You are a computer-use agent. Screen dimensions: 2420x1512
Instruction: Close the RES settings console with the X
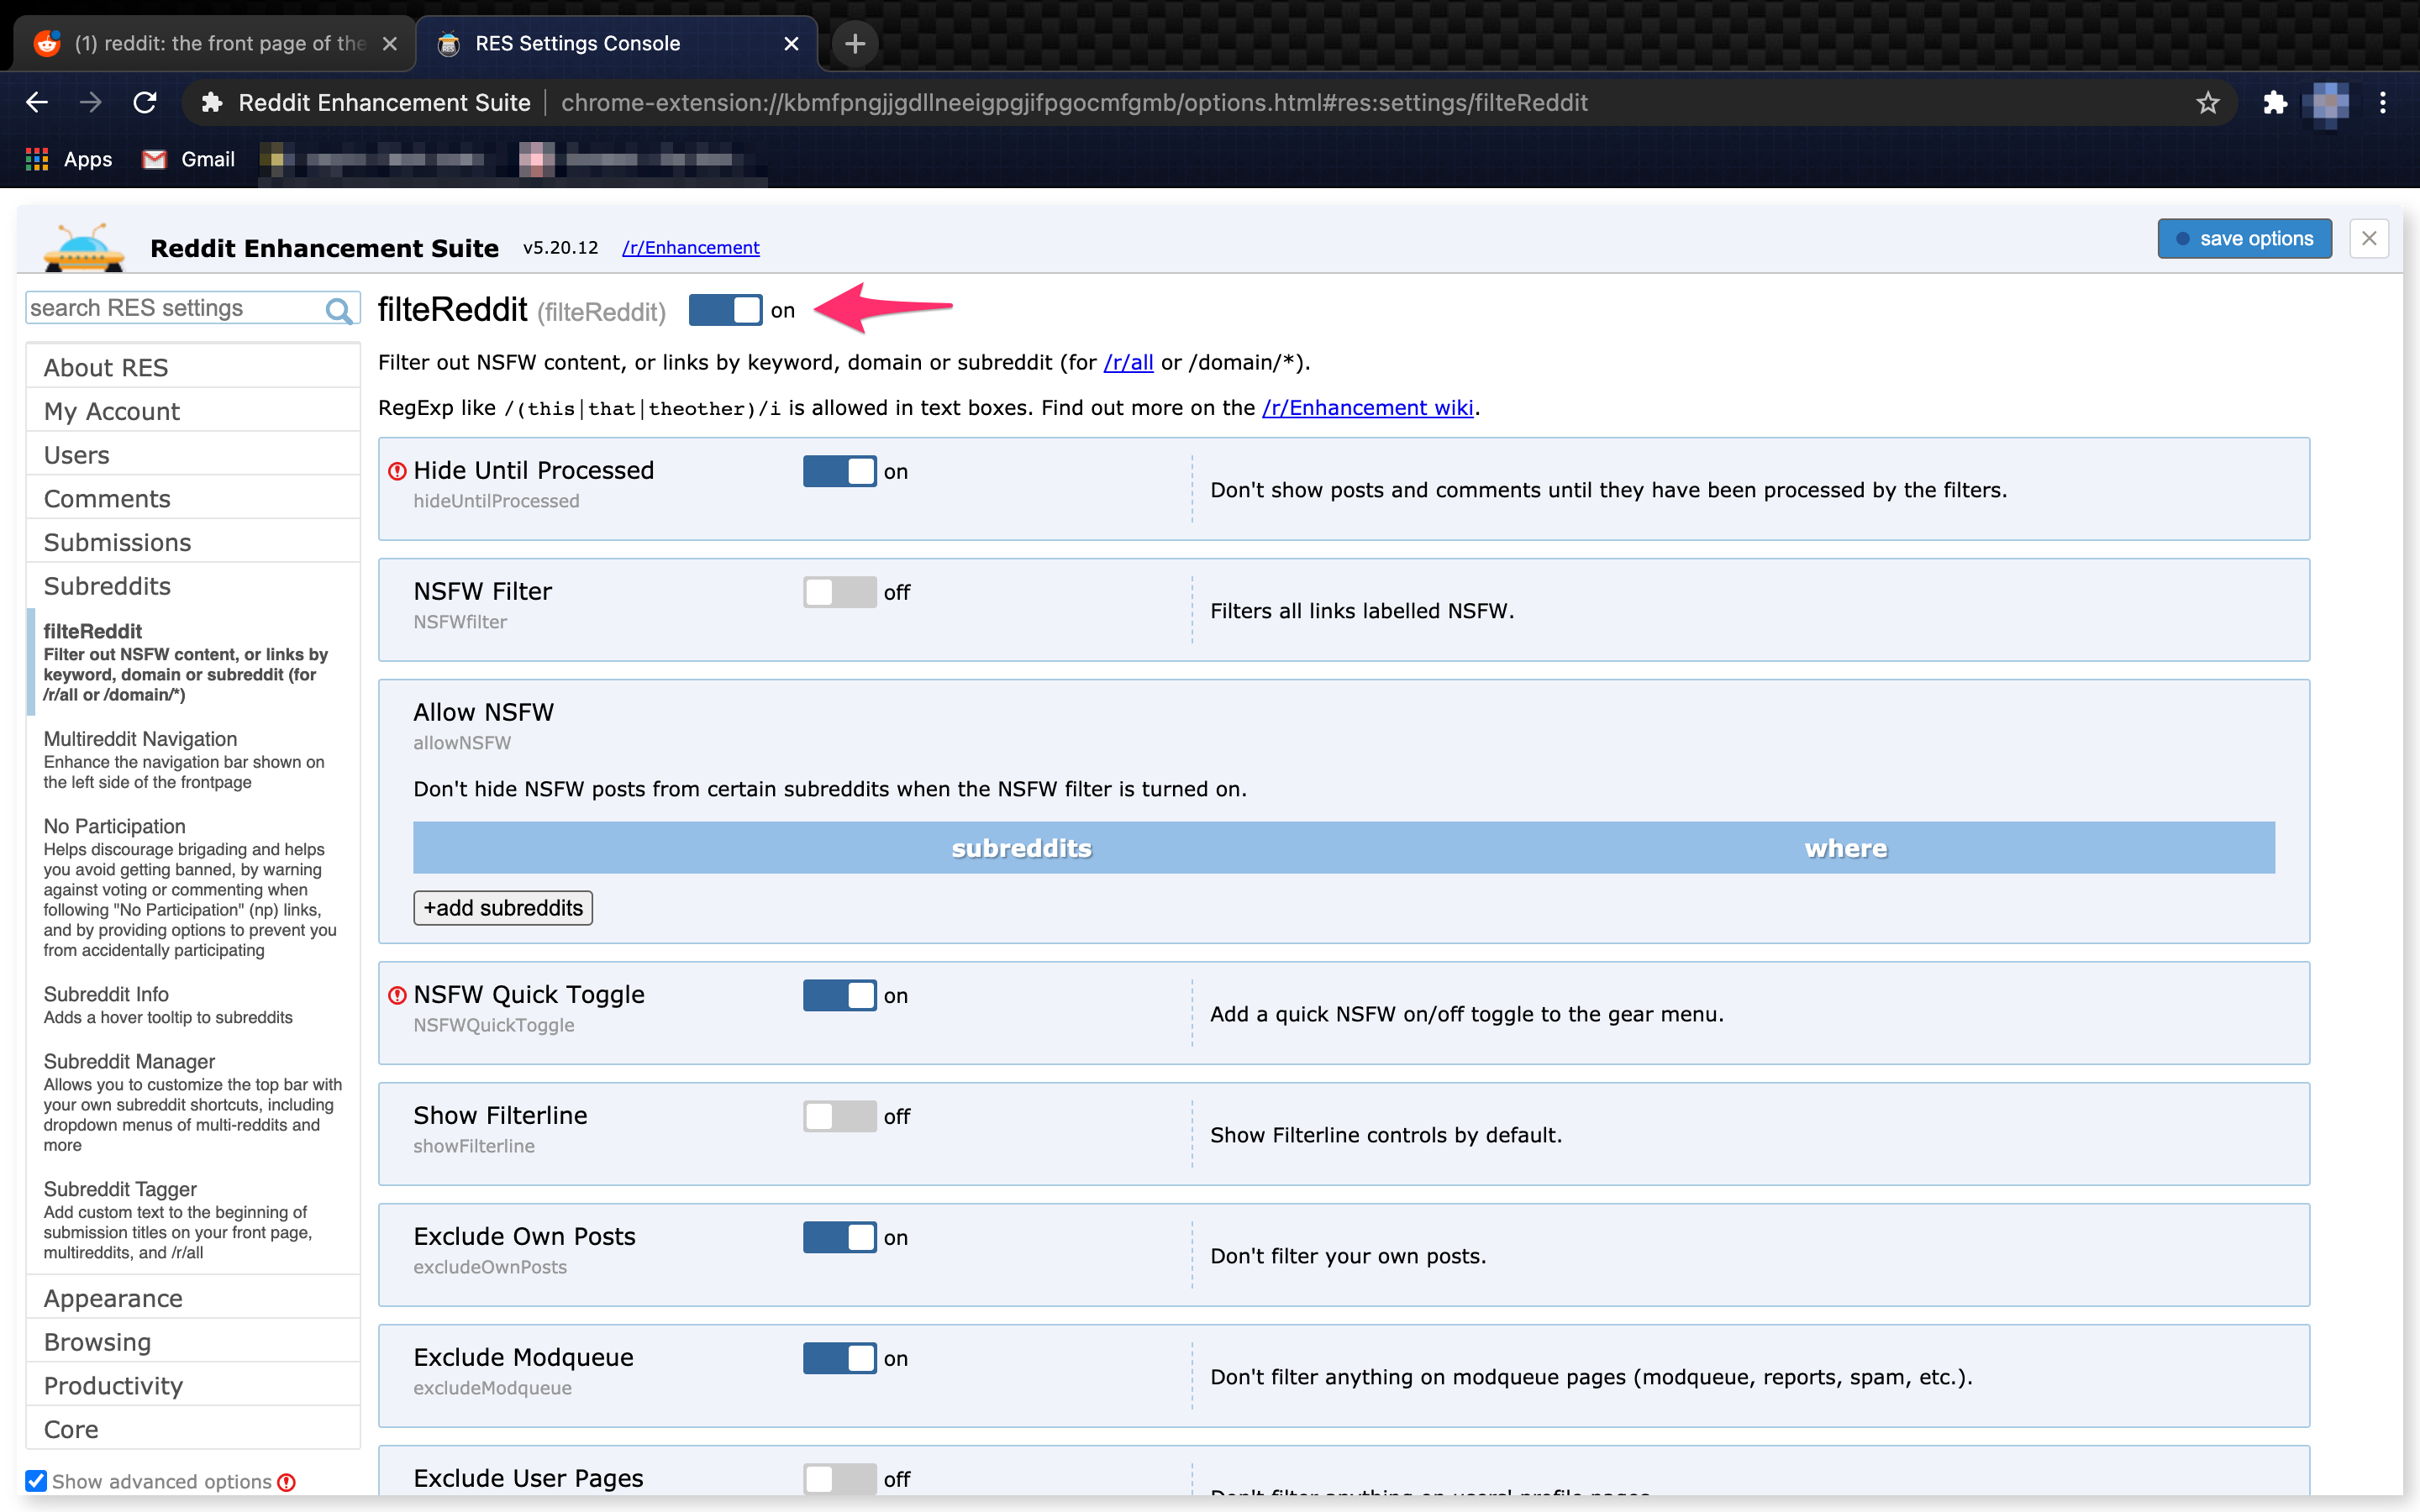[x=2369, y=238]
